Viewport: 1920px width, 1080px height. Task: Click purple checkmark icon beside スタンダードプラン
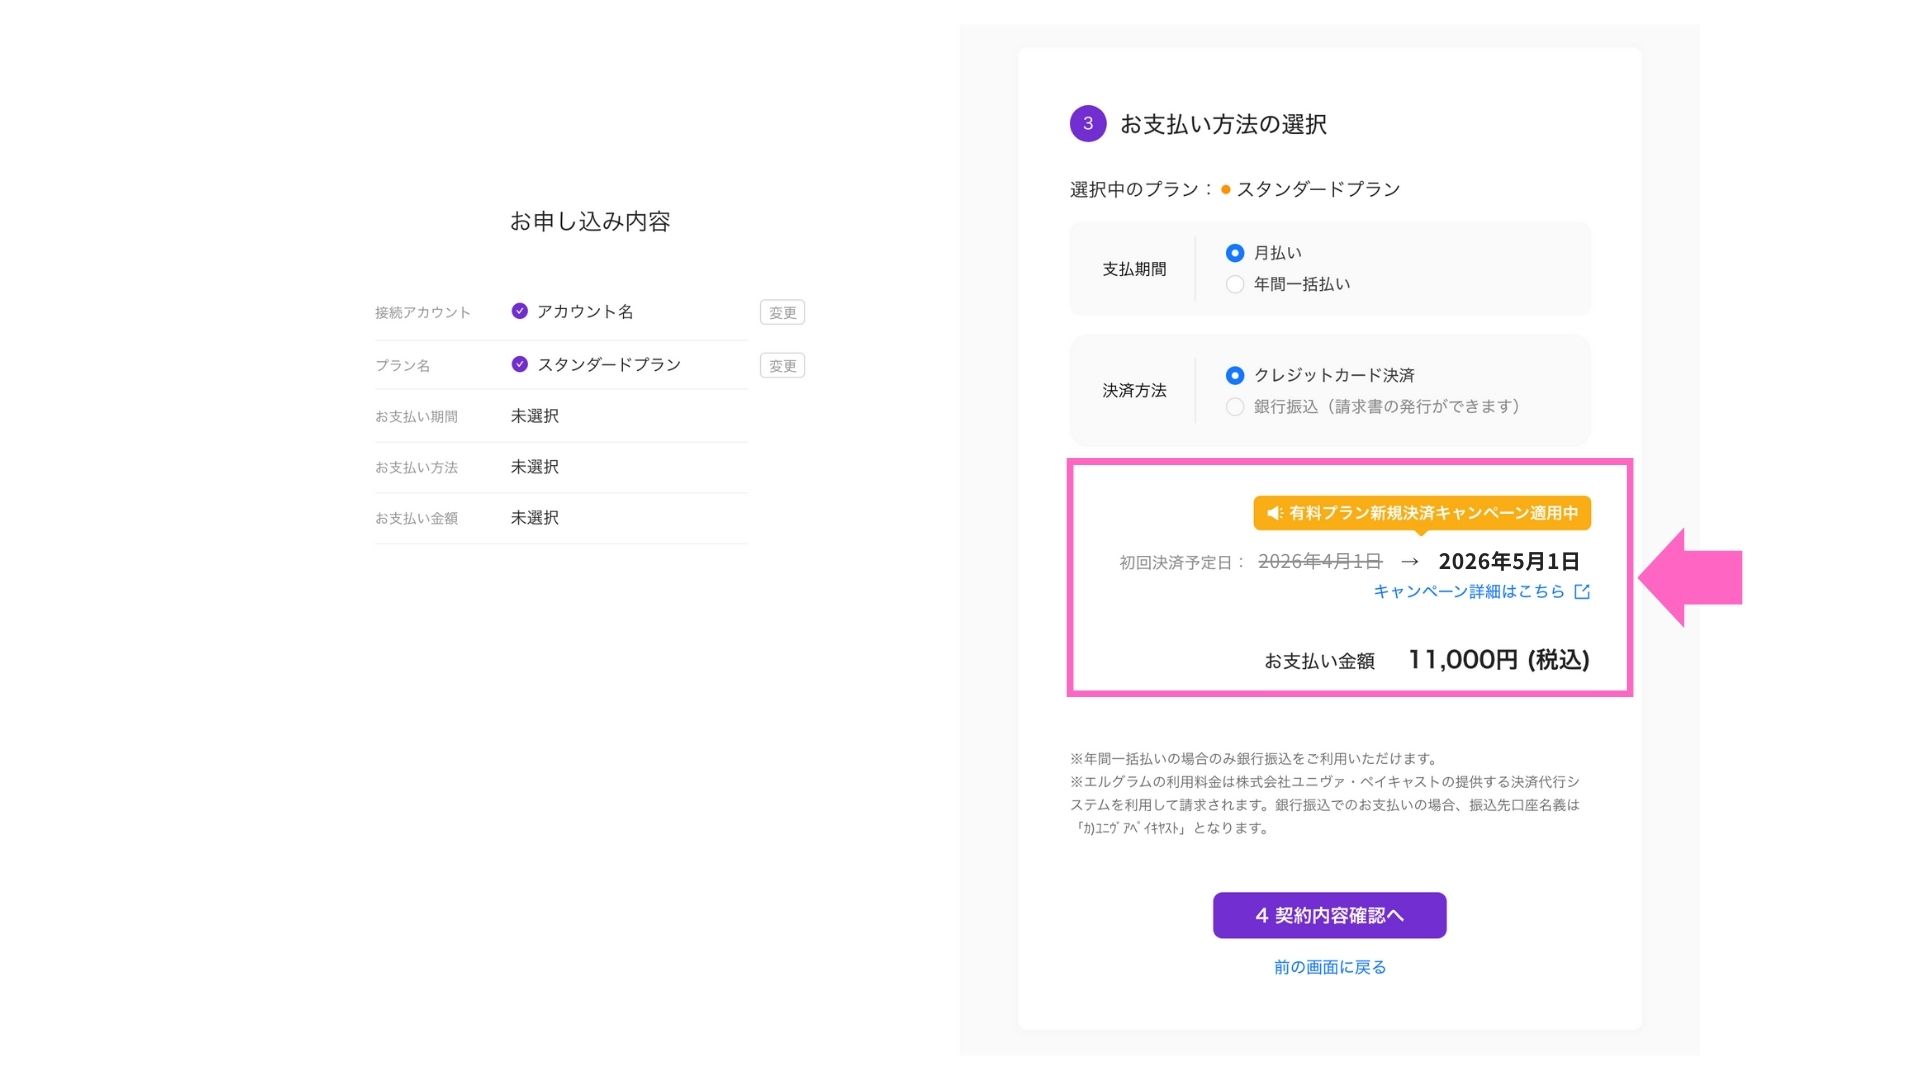click(519, 364)
